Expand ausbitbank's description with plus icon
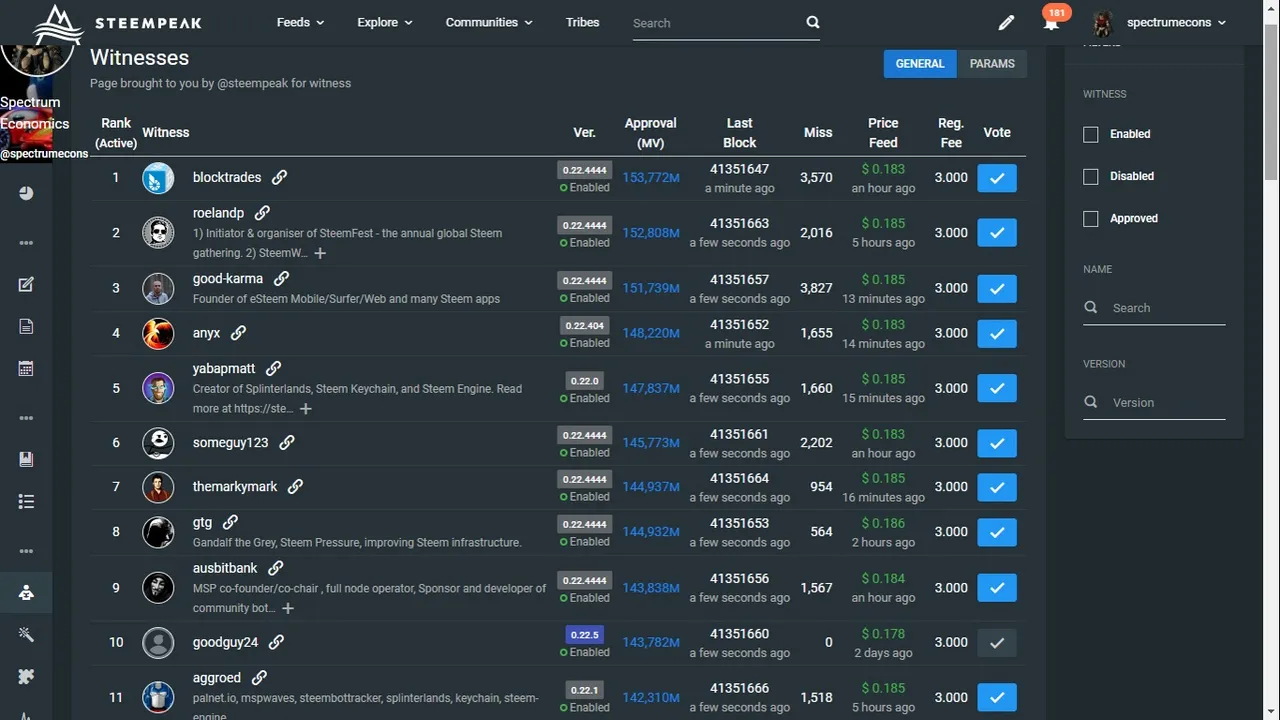1280x720 pixels. click(x=288, y=608)
